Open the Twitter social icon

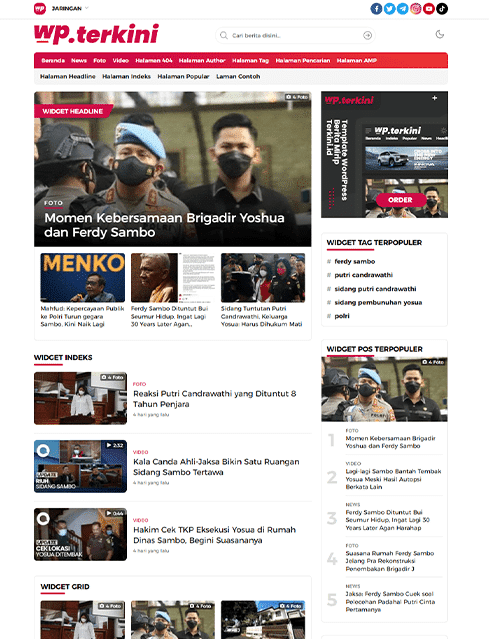click(x=390, y=9)
